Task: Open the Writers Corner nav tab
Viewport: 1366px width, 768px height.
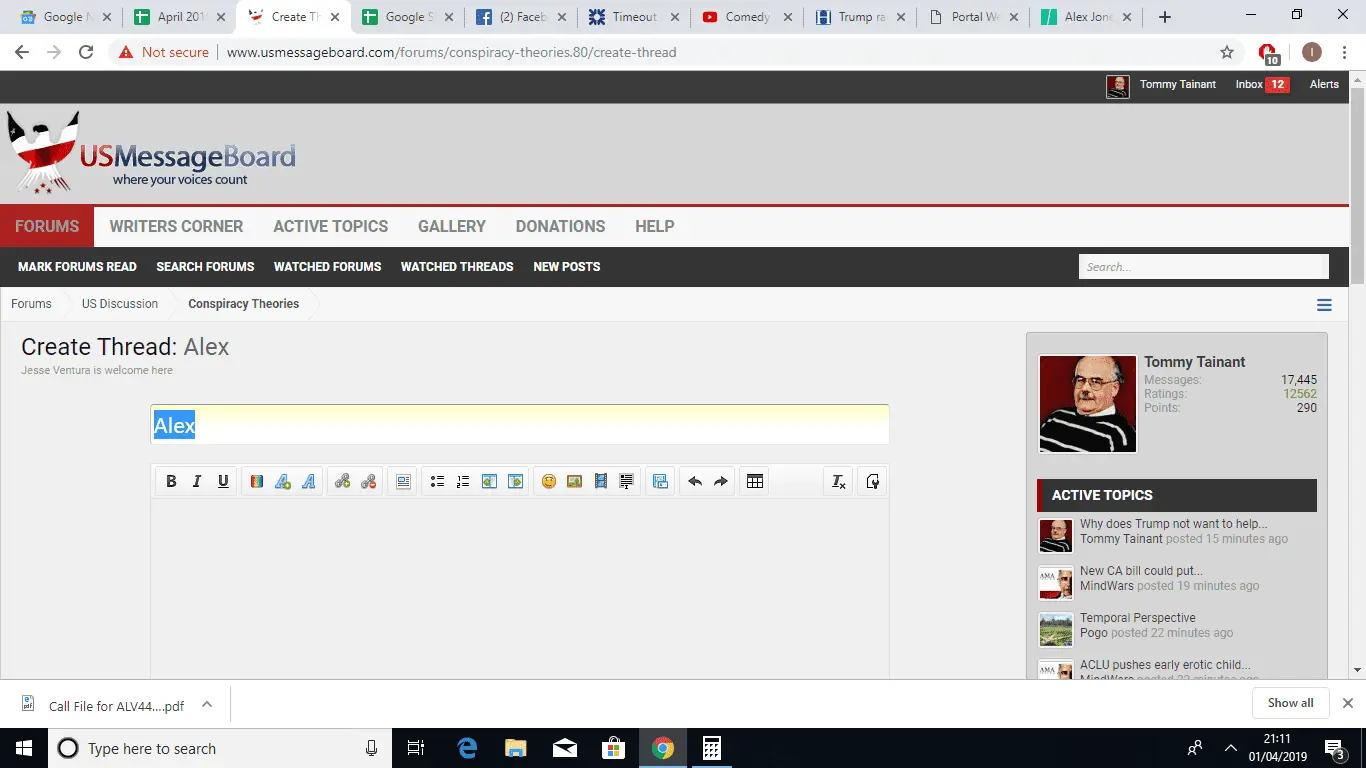Action: pos(176,226)
